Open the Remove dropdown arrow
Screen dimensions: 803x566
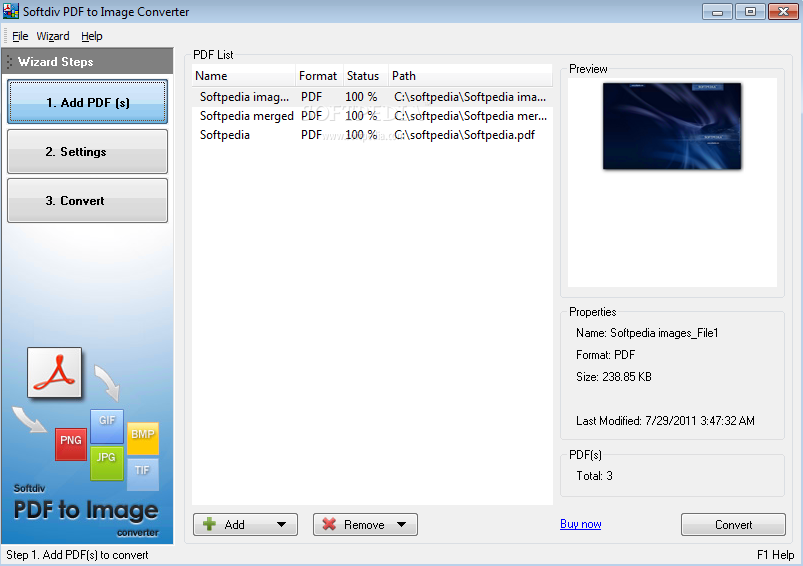coord(402,525)
